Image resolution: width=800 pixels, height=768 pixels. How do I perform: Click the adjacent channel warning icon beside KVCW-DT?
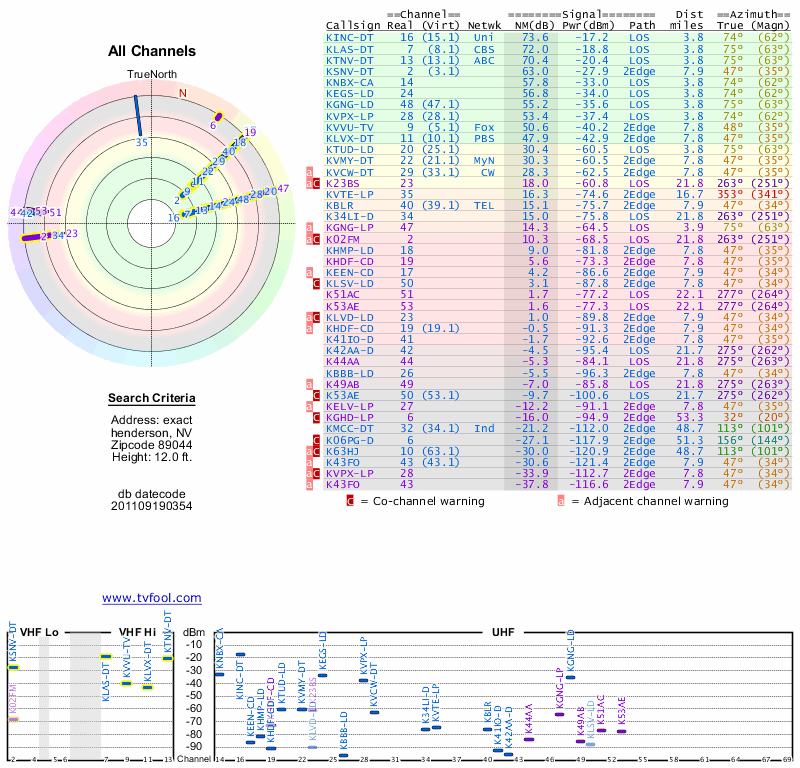click(x=309, y=172)
